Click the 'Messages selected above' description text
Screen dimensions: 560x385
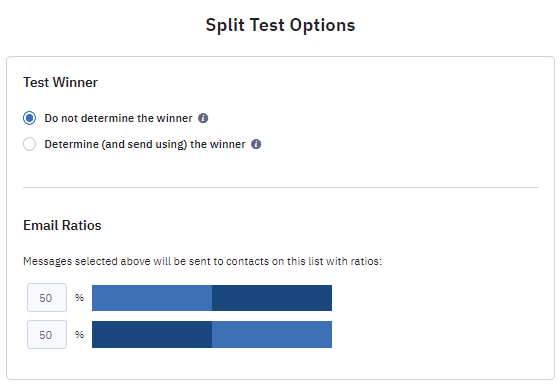coord(202,261)
